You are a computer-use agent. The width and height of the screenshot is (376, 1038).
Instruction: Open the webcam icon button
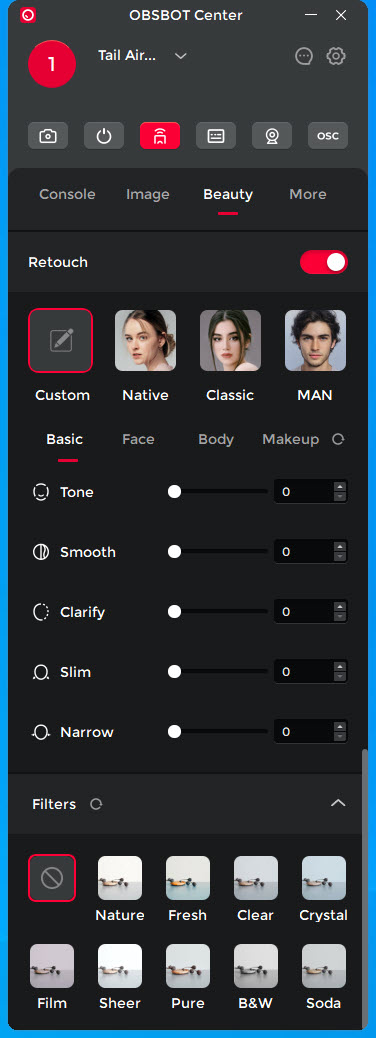click(272, 136)
